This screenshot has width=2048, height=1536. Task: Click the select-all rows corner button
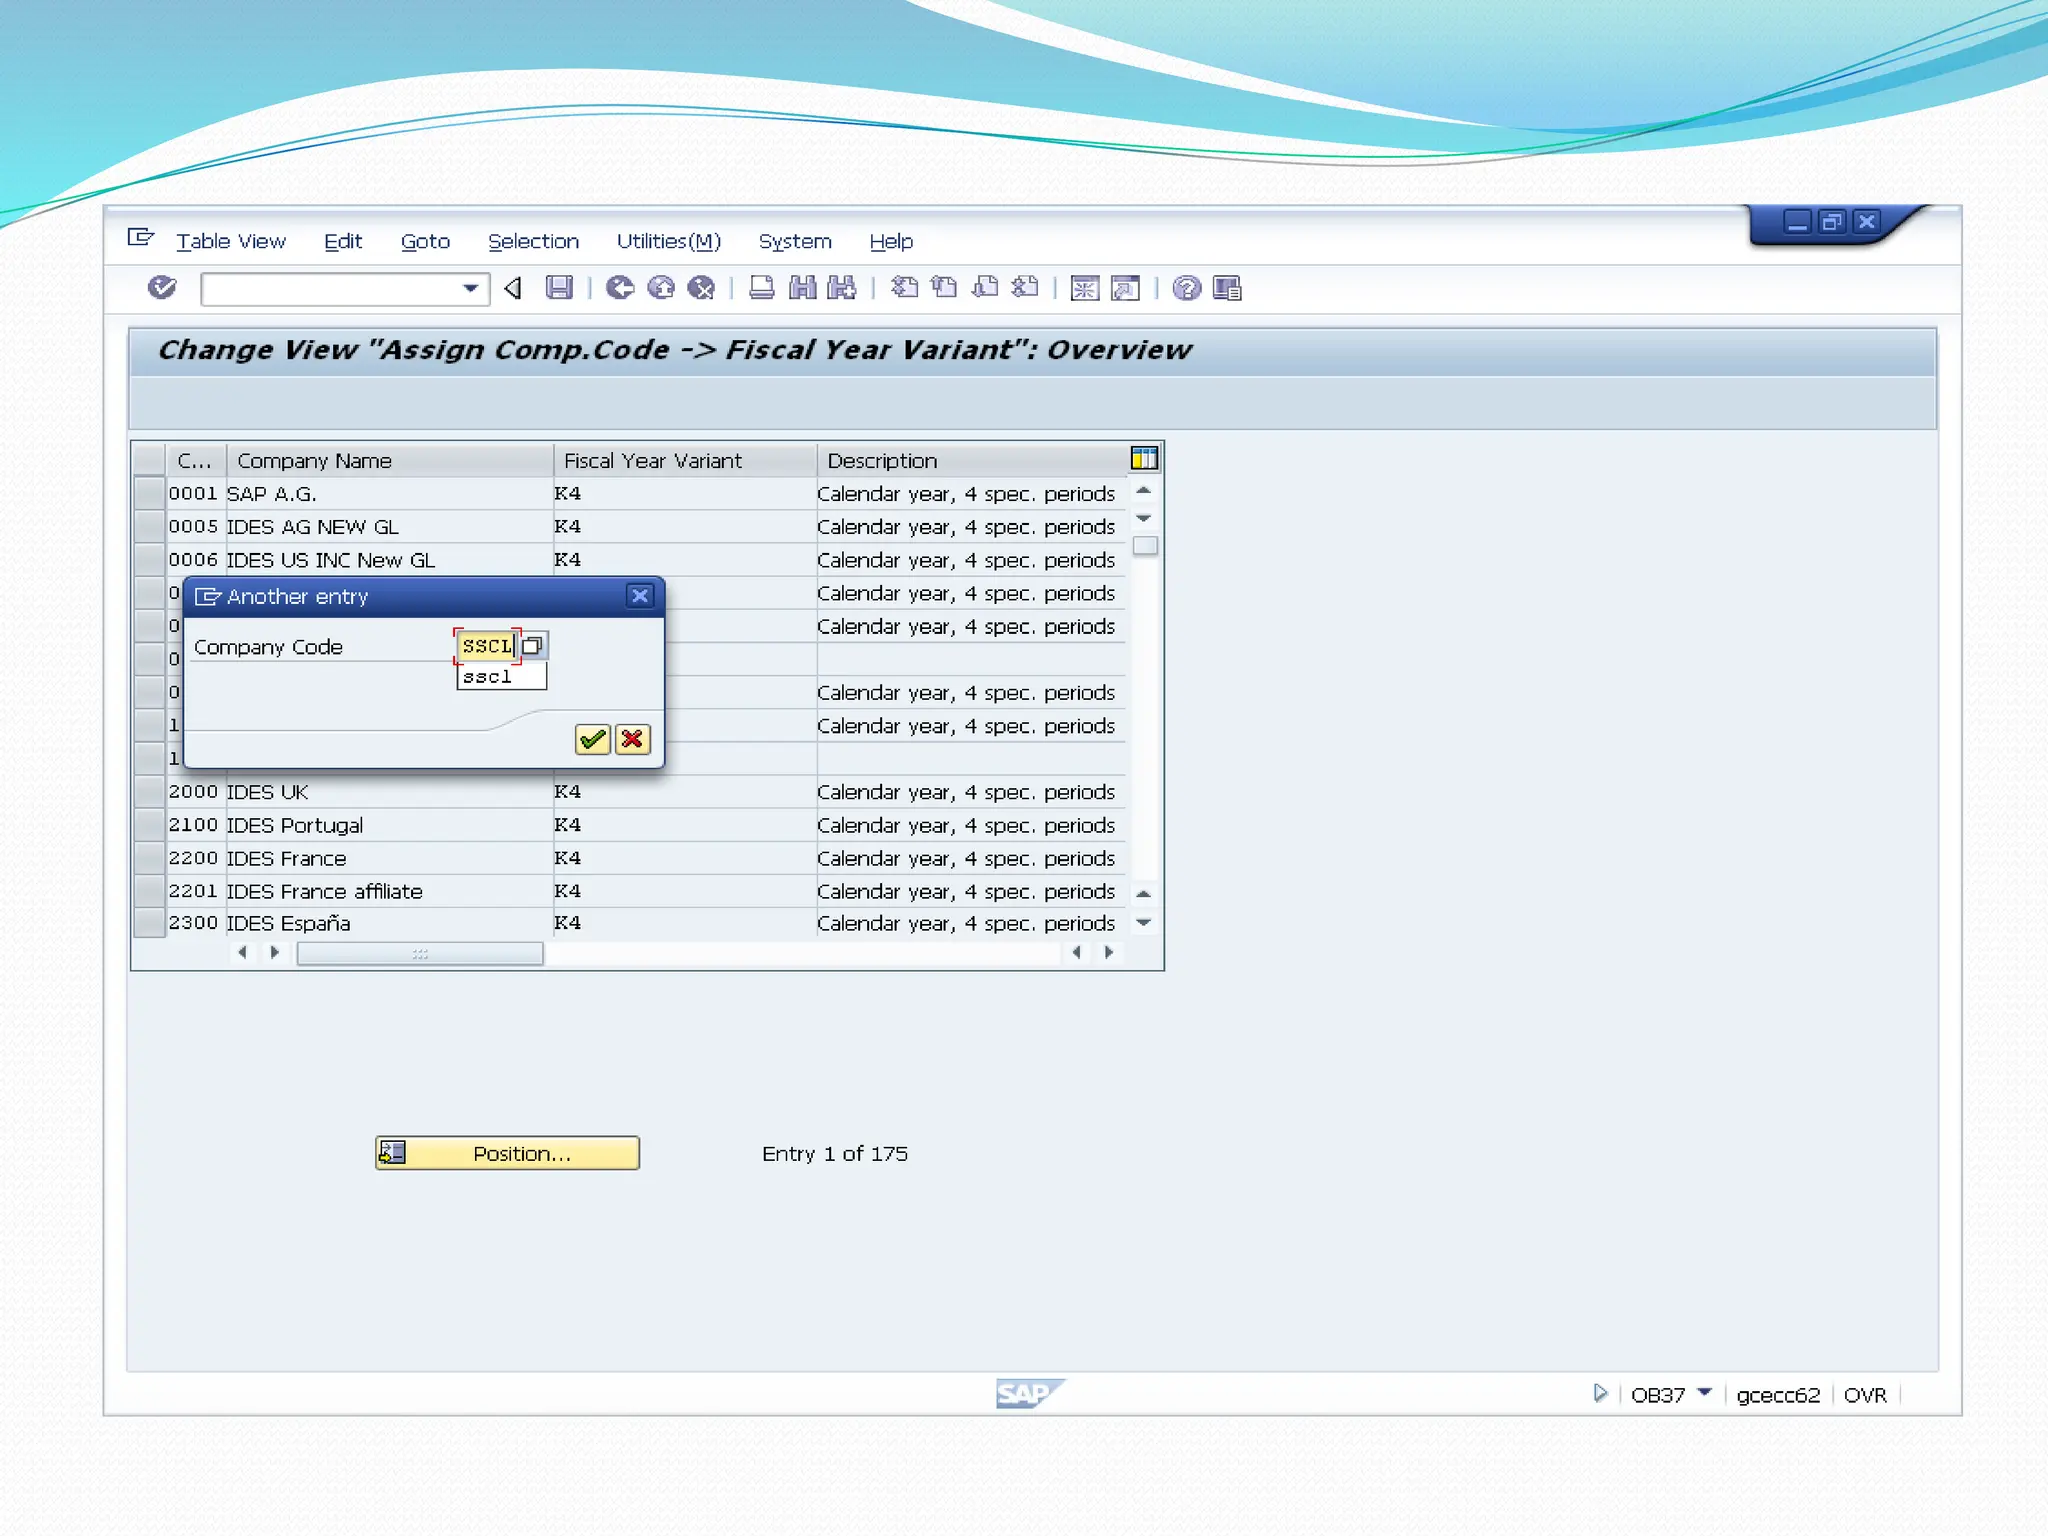click(x=149, y=460)
